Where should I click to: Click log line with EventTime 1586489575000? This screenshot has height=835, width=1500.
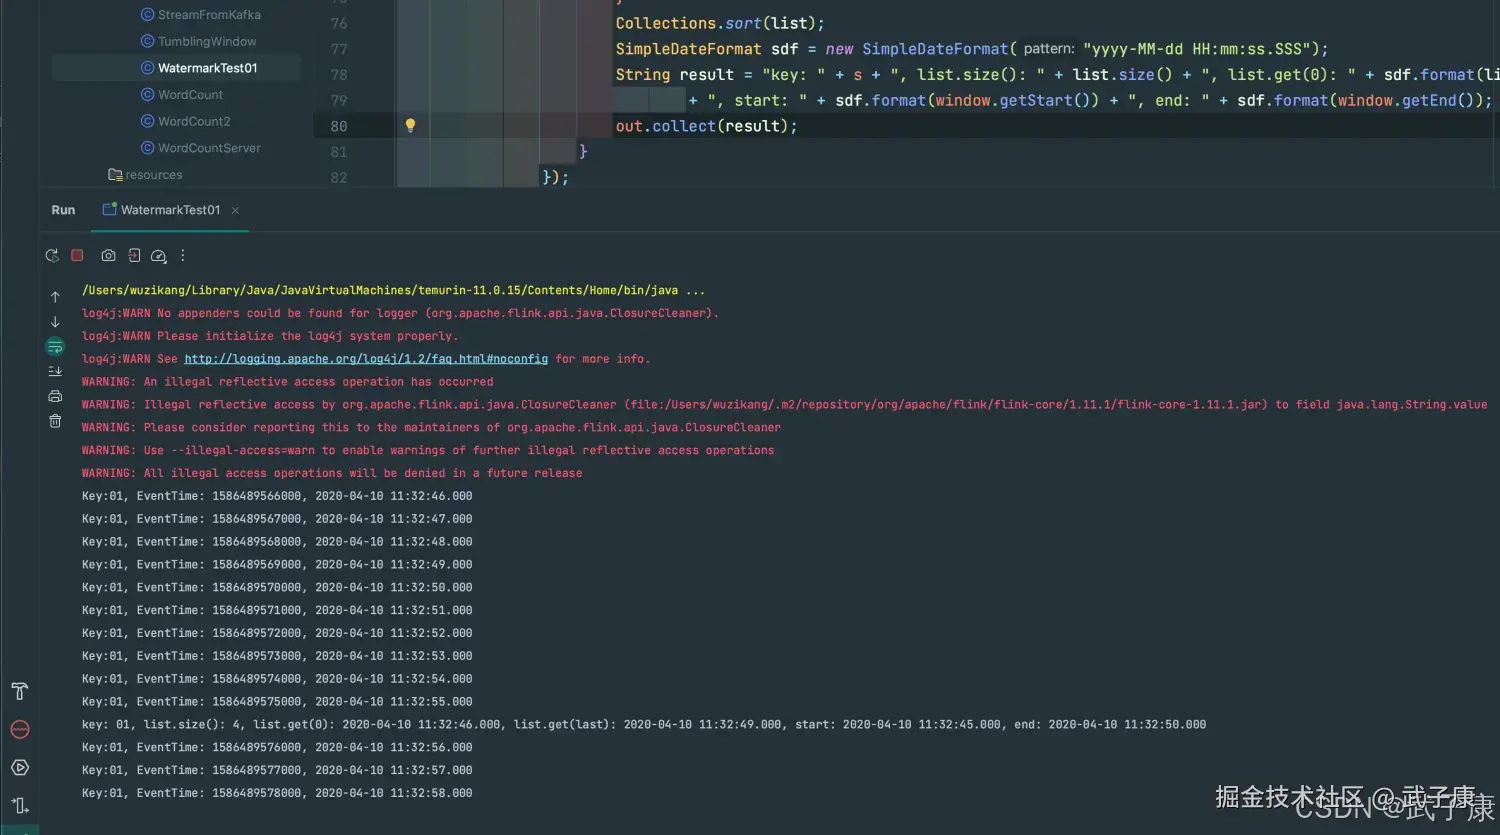277,702
